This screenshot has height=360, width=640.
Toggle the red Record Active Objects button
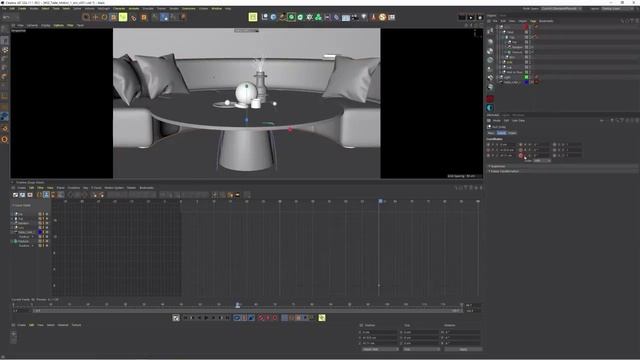261,318
